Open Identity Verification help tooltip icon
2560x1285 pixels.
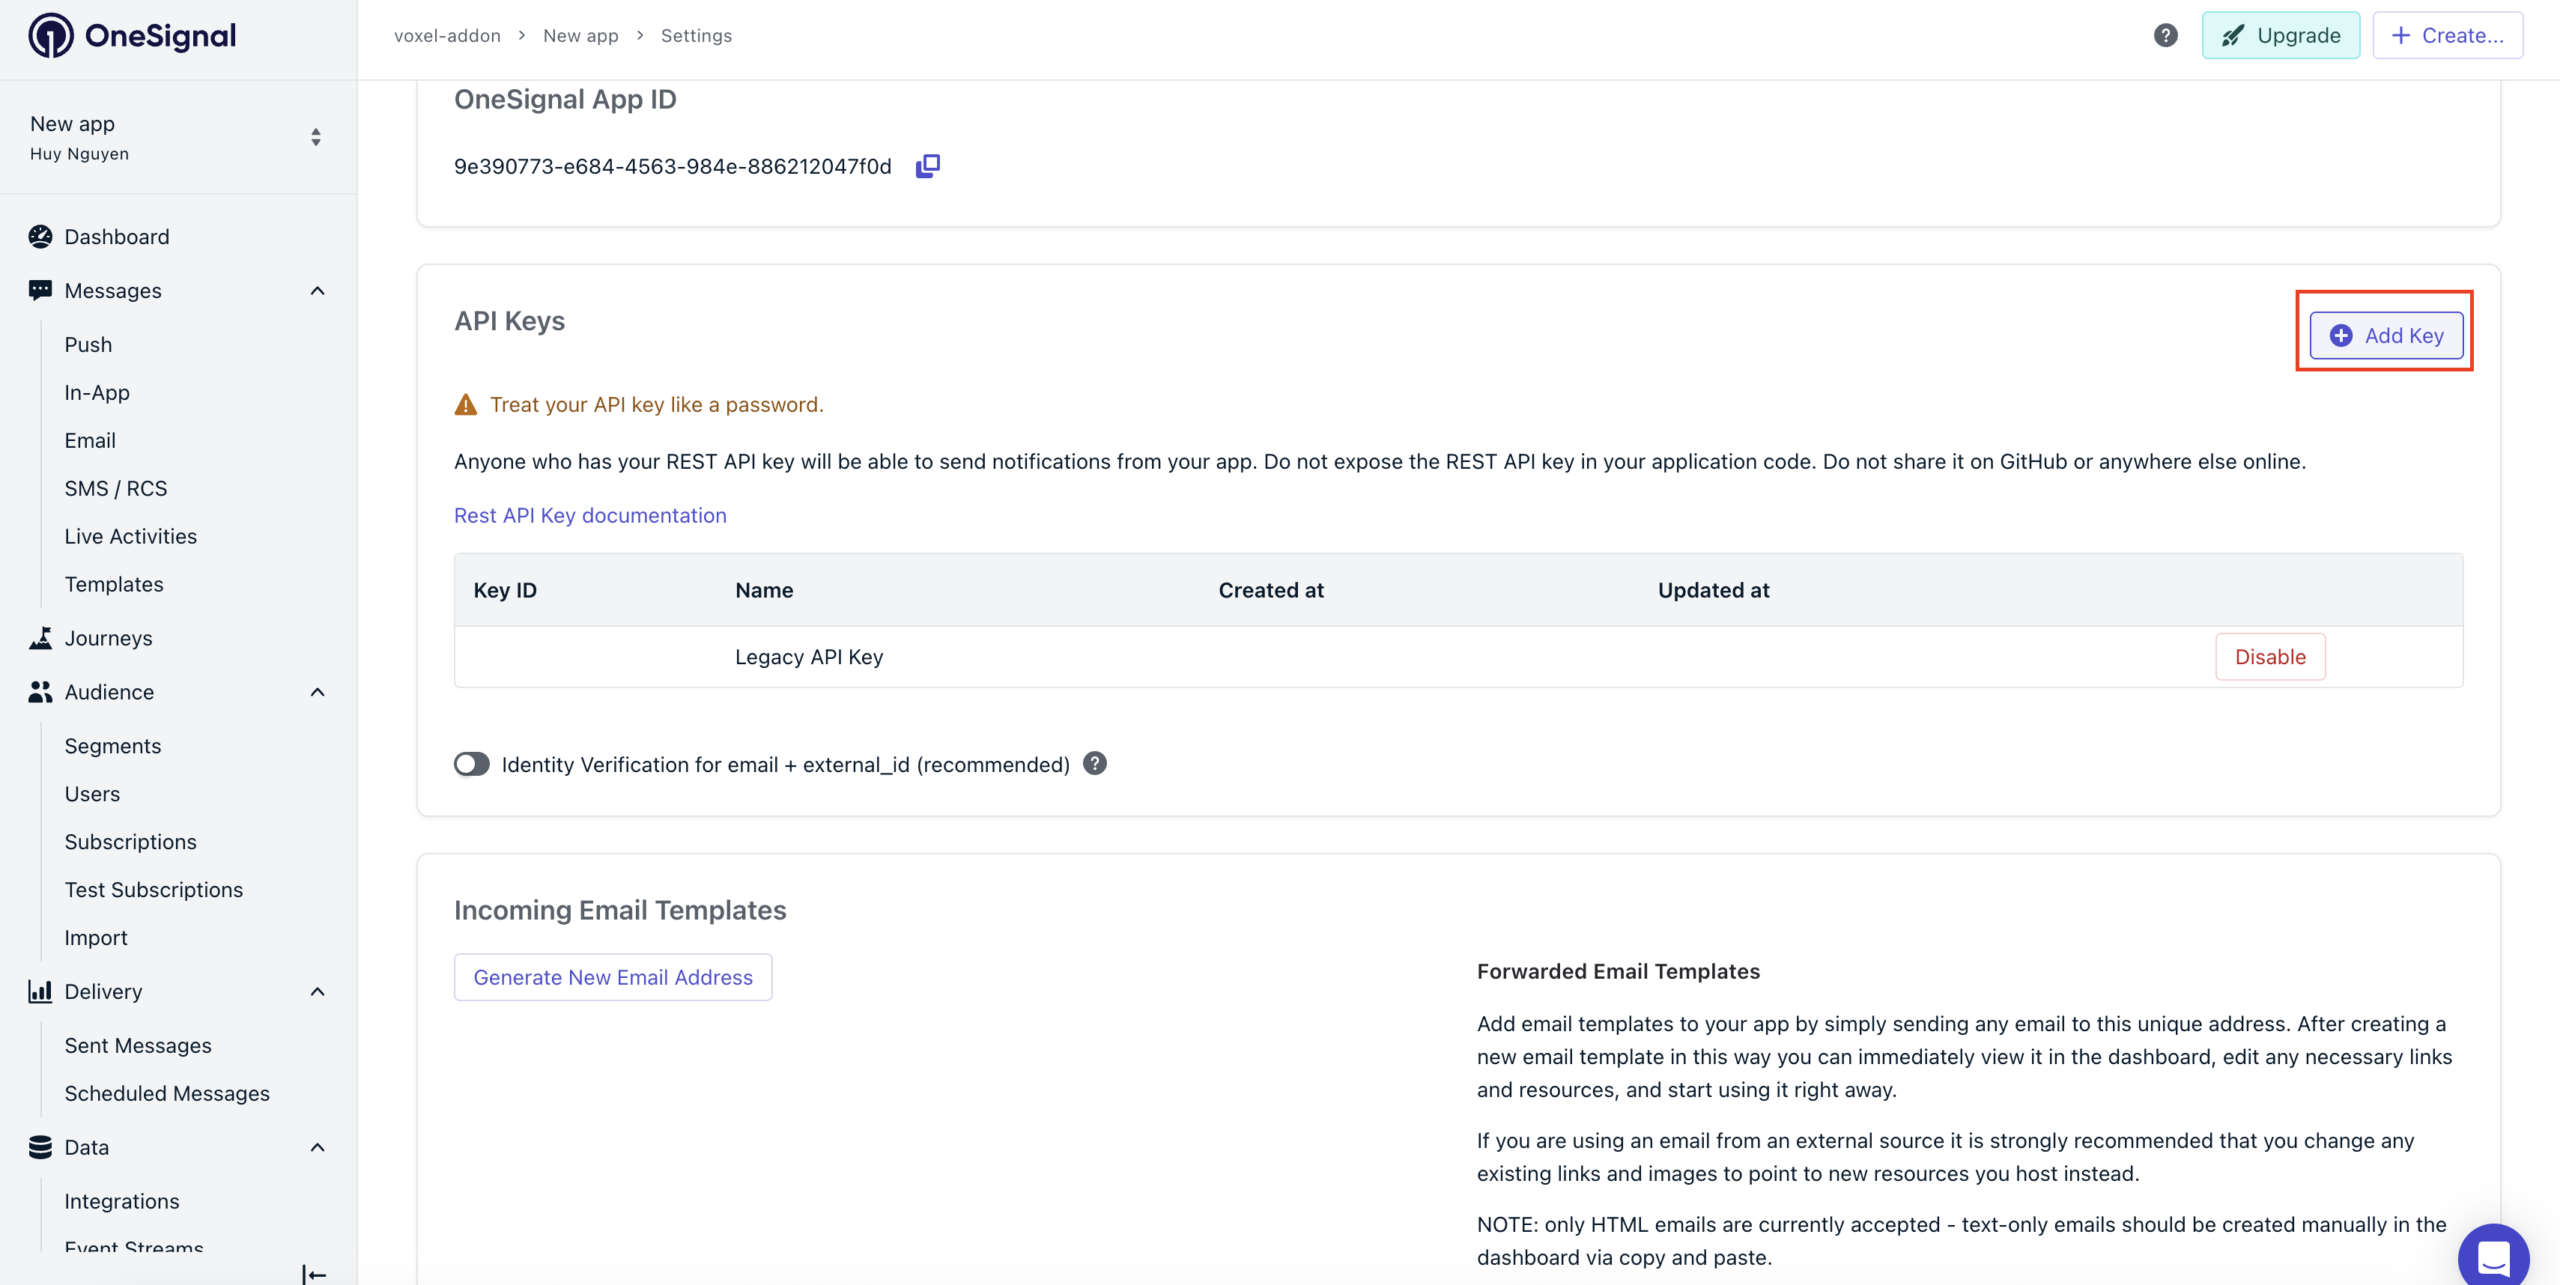1095,764
